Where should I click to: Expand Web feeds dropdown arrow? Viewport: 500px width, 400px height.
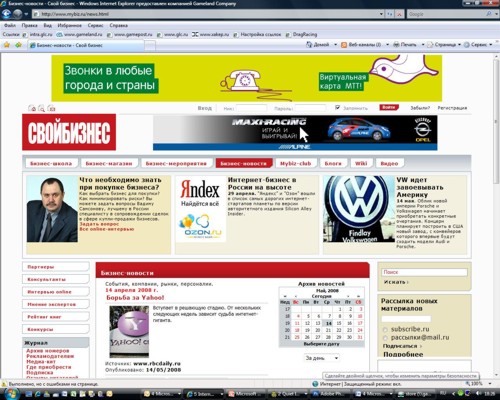(387, 45)
